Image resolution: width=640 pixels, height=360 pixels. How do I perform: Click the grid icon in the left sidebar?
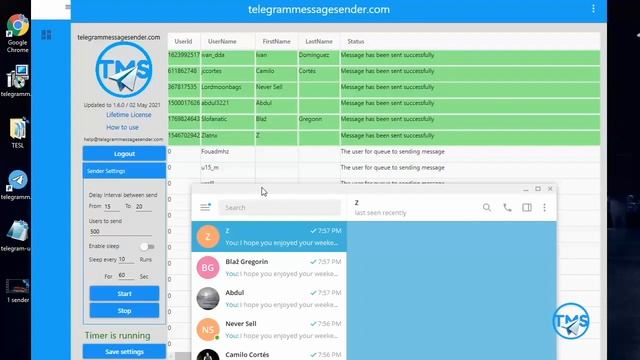[x=46, y=35]
